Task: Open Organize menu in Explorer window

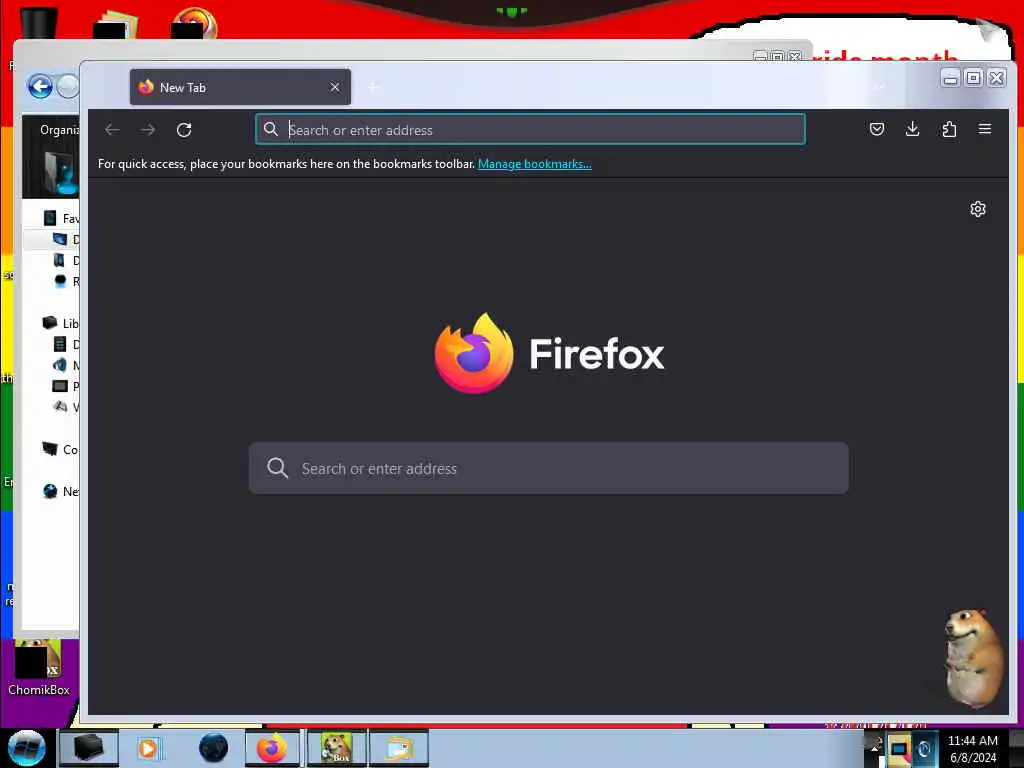Action: point(59,130)
